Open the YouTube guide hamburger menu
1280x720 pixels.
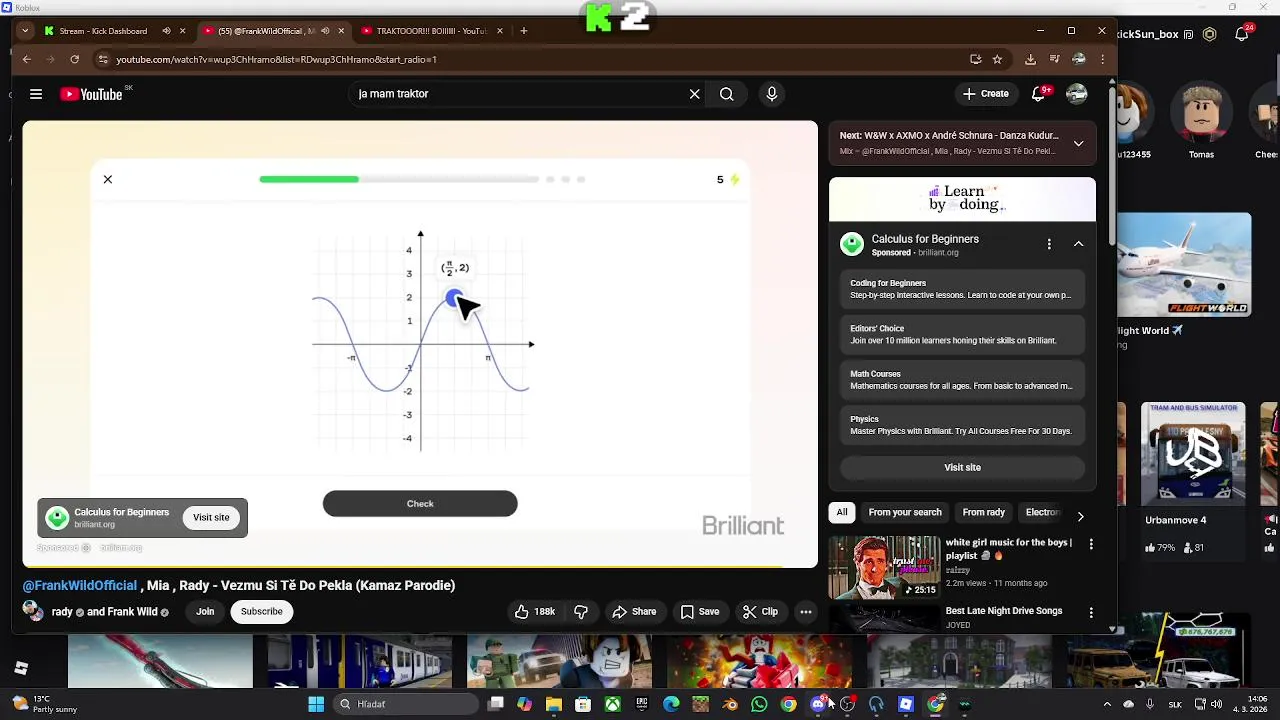click(36, 94)
